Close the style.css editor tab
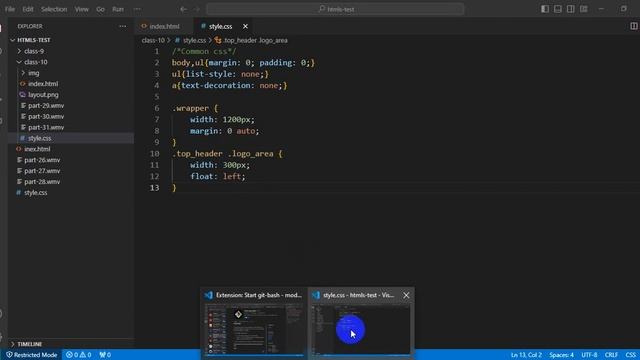This screenshot has height=360, width=640. click(245, 26)
